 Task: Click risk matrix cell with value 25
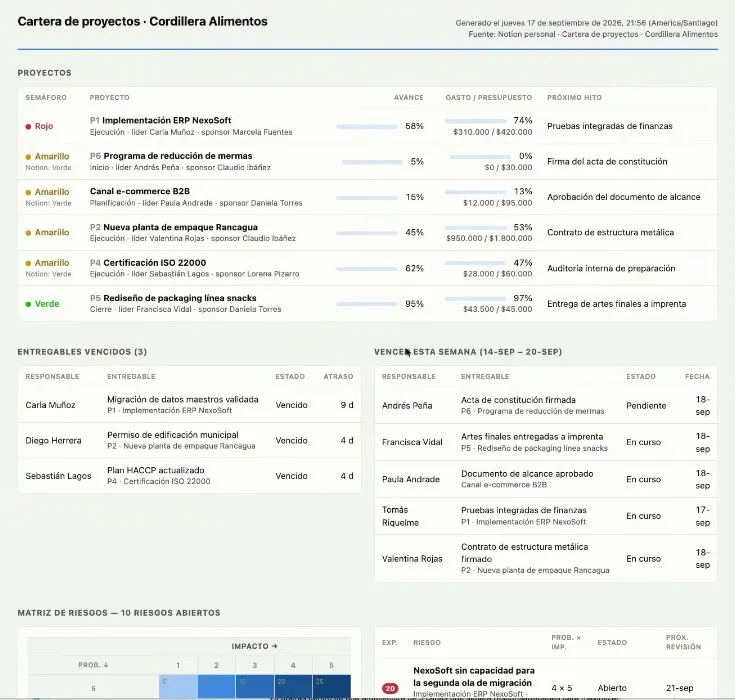[331, 686]
